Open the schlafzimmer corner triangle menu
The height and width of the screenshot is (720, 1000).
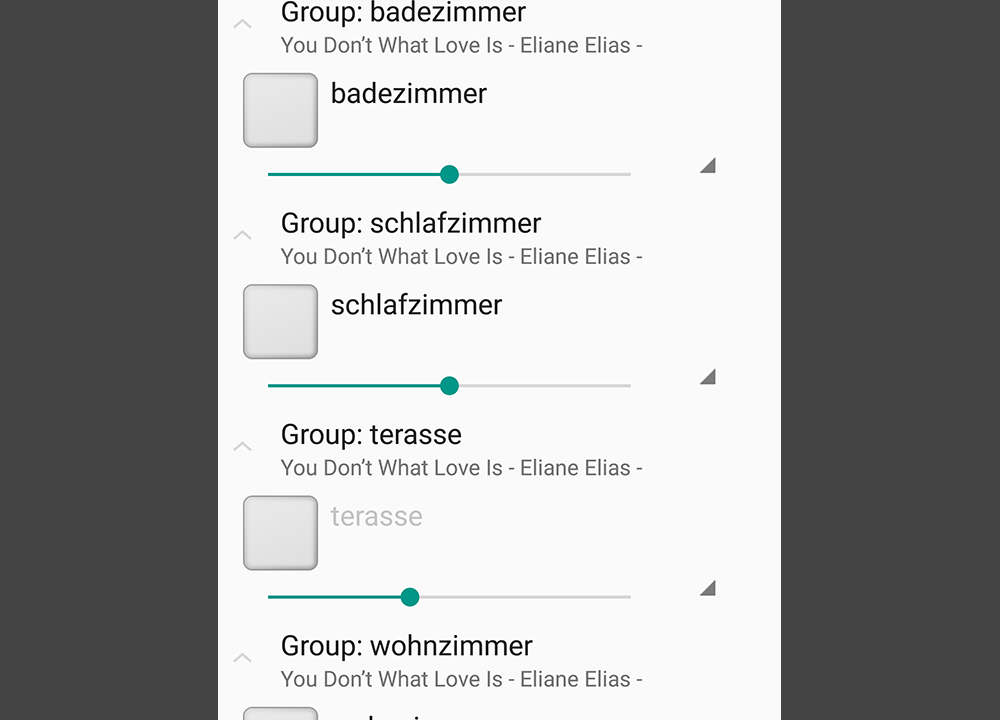(x=708, y=377)
